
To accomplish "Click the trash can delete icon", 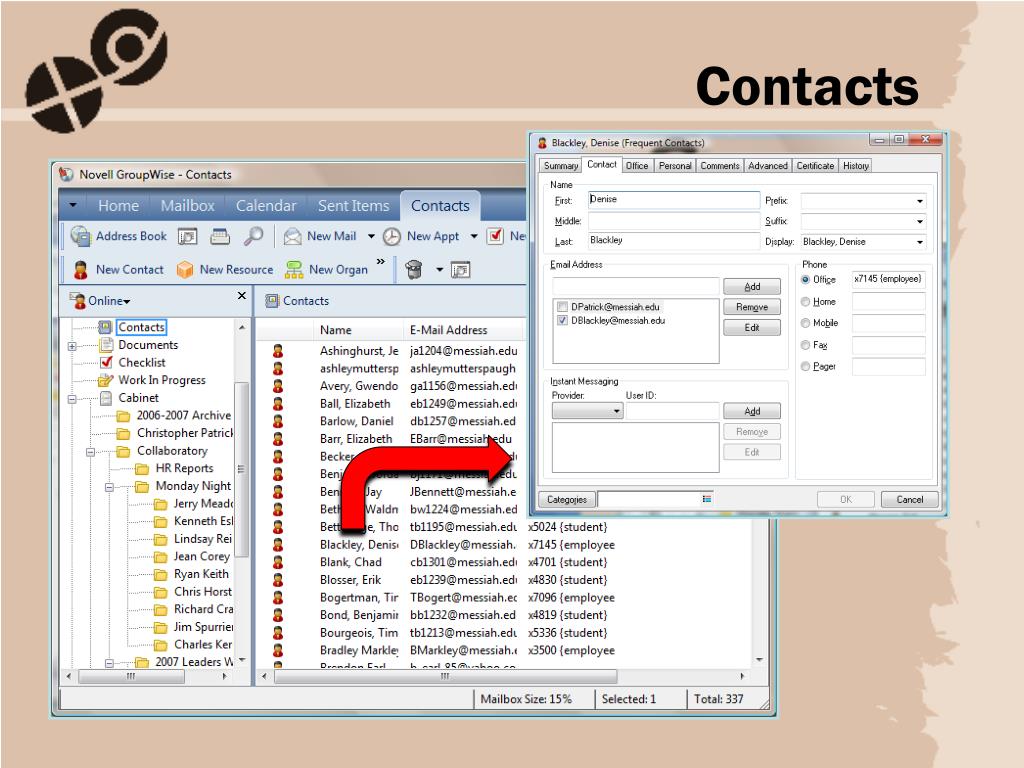I will coord(413,269).
